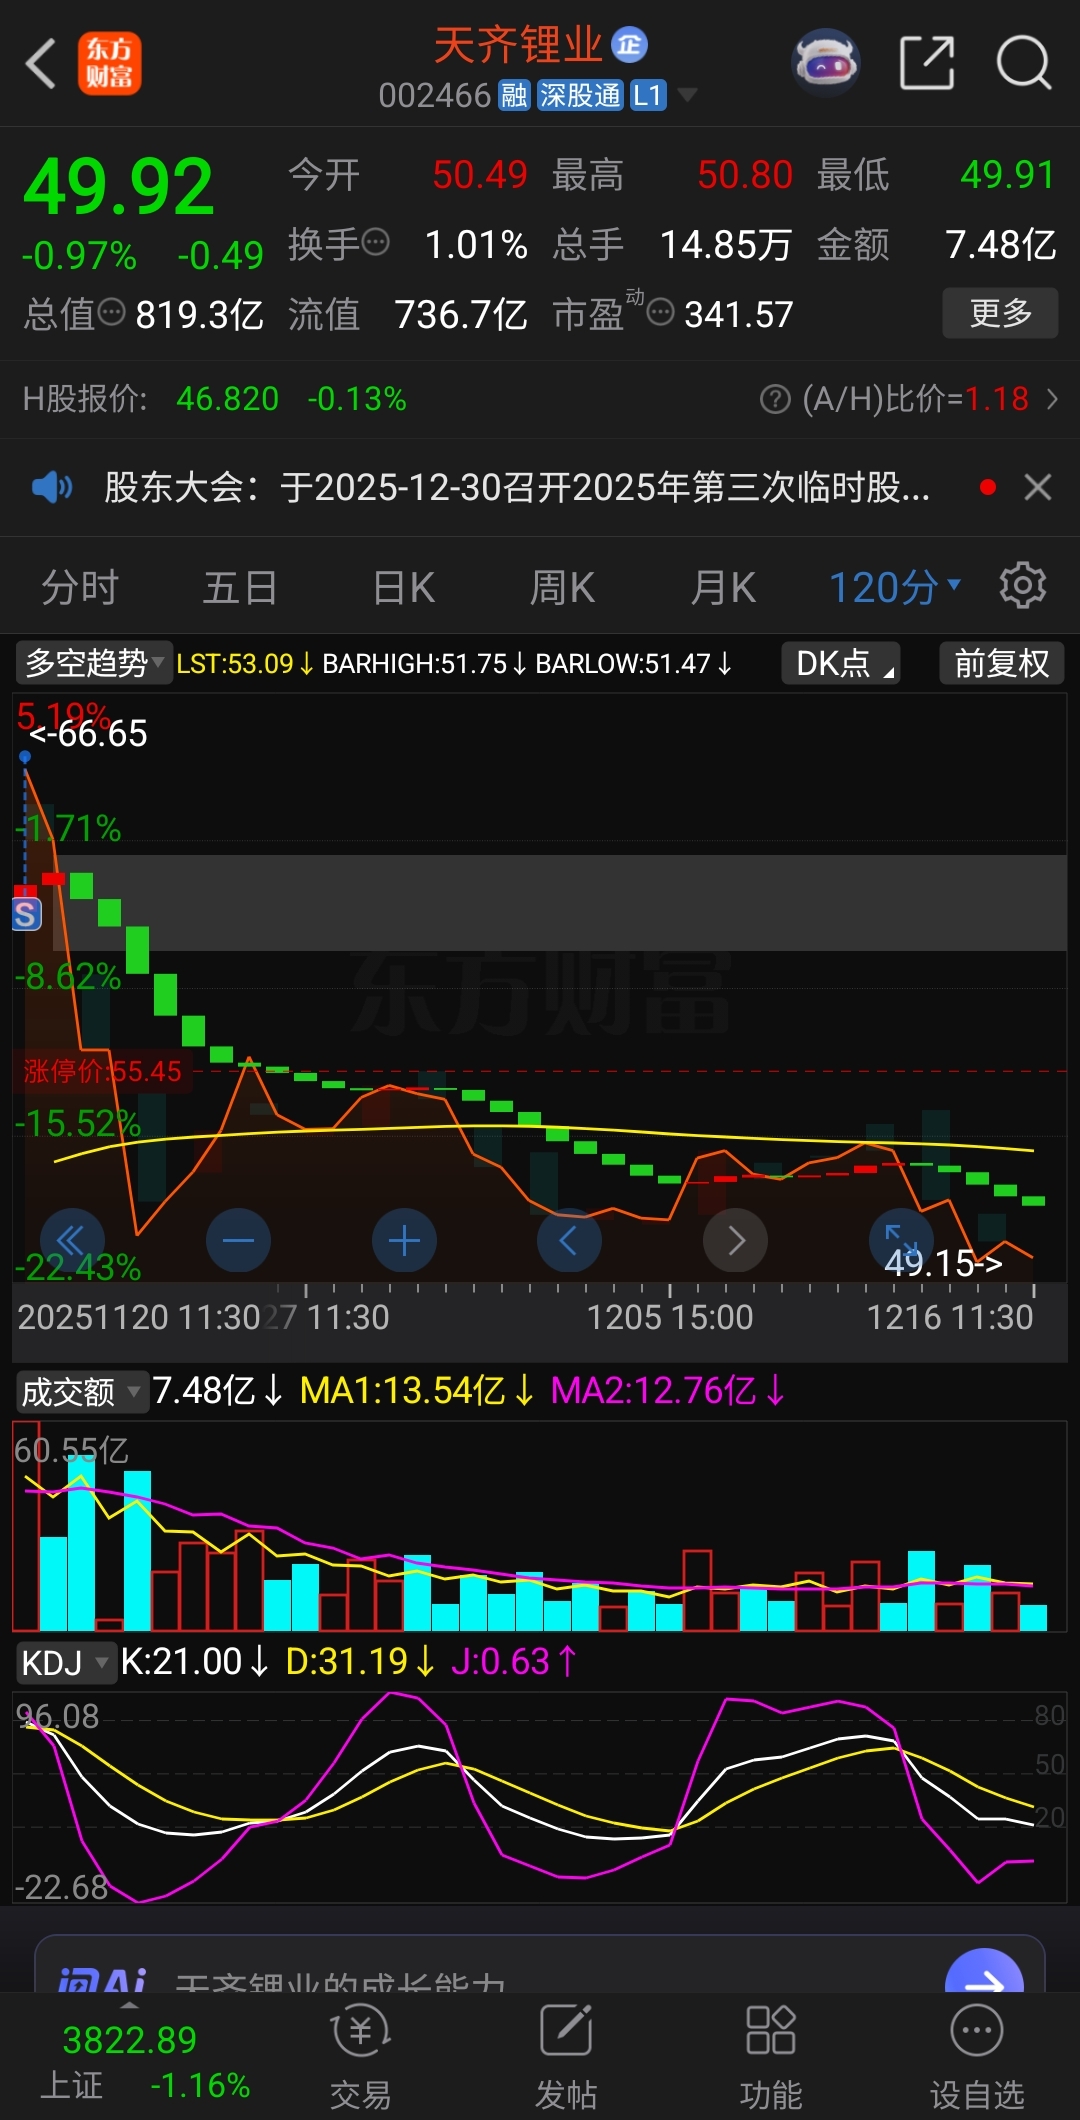Tap the 企 enterprise badge by name
This screenshot has height=2120, width=1080.
(x=629, y=44)
